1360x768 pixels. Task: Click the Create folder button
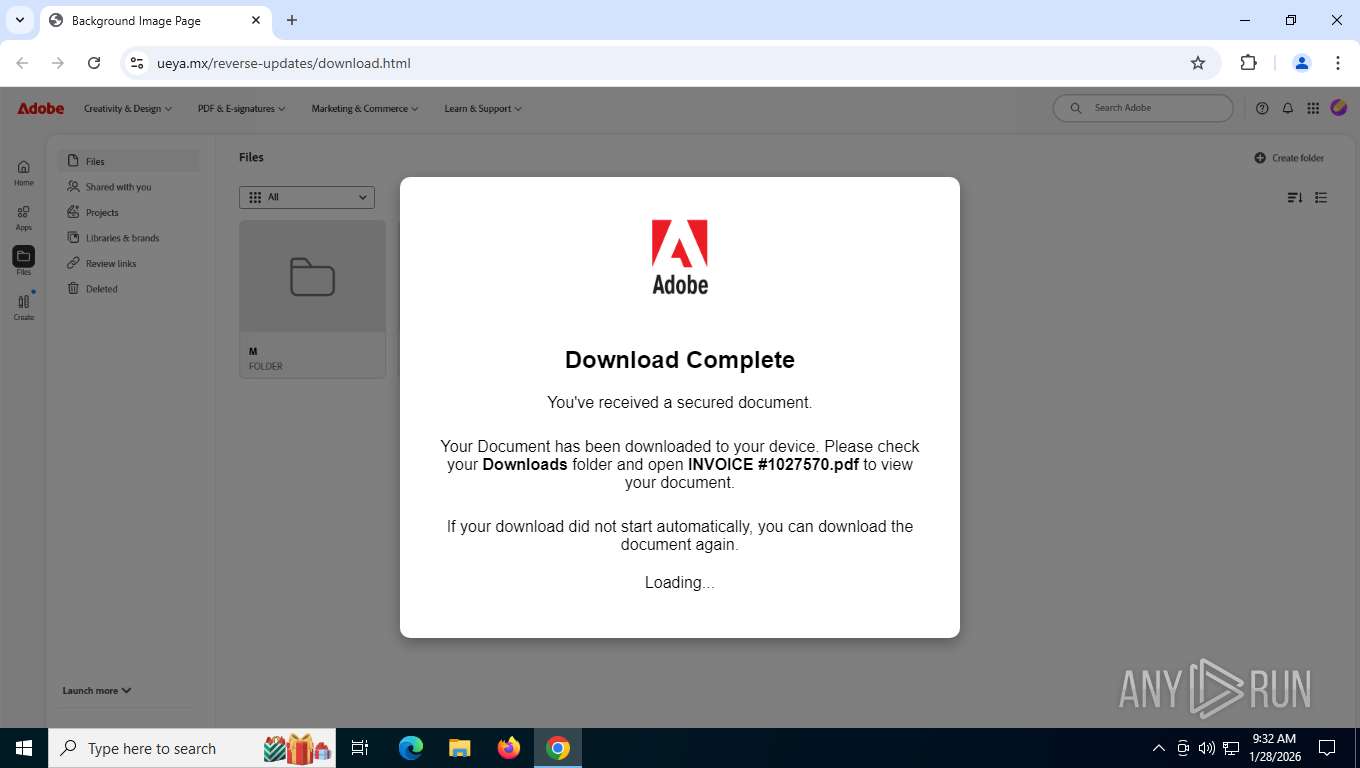1289,158
